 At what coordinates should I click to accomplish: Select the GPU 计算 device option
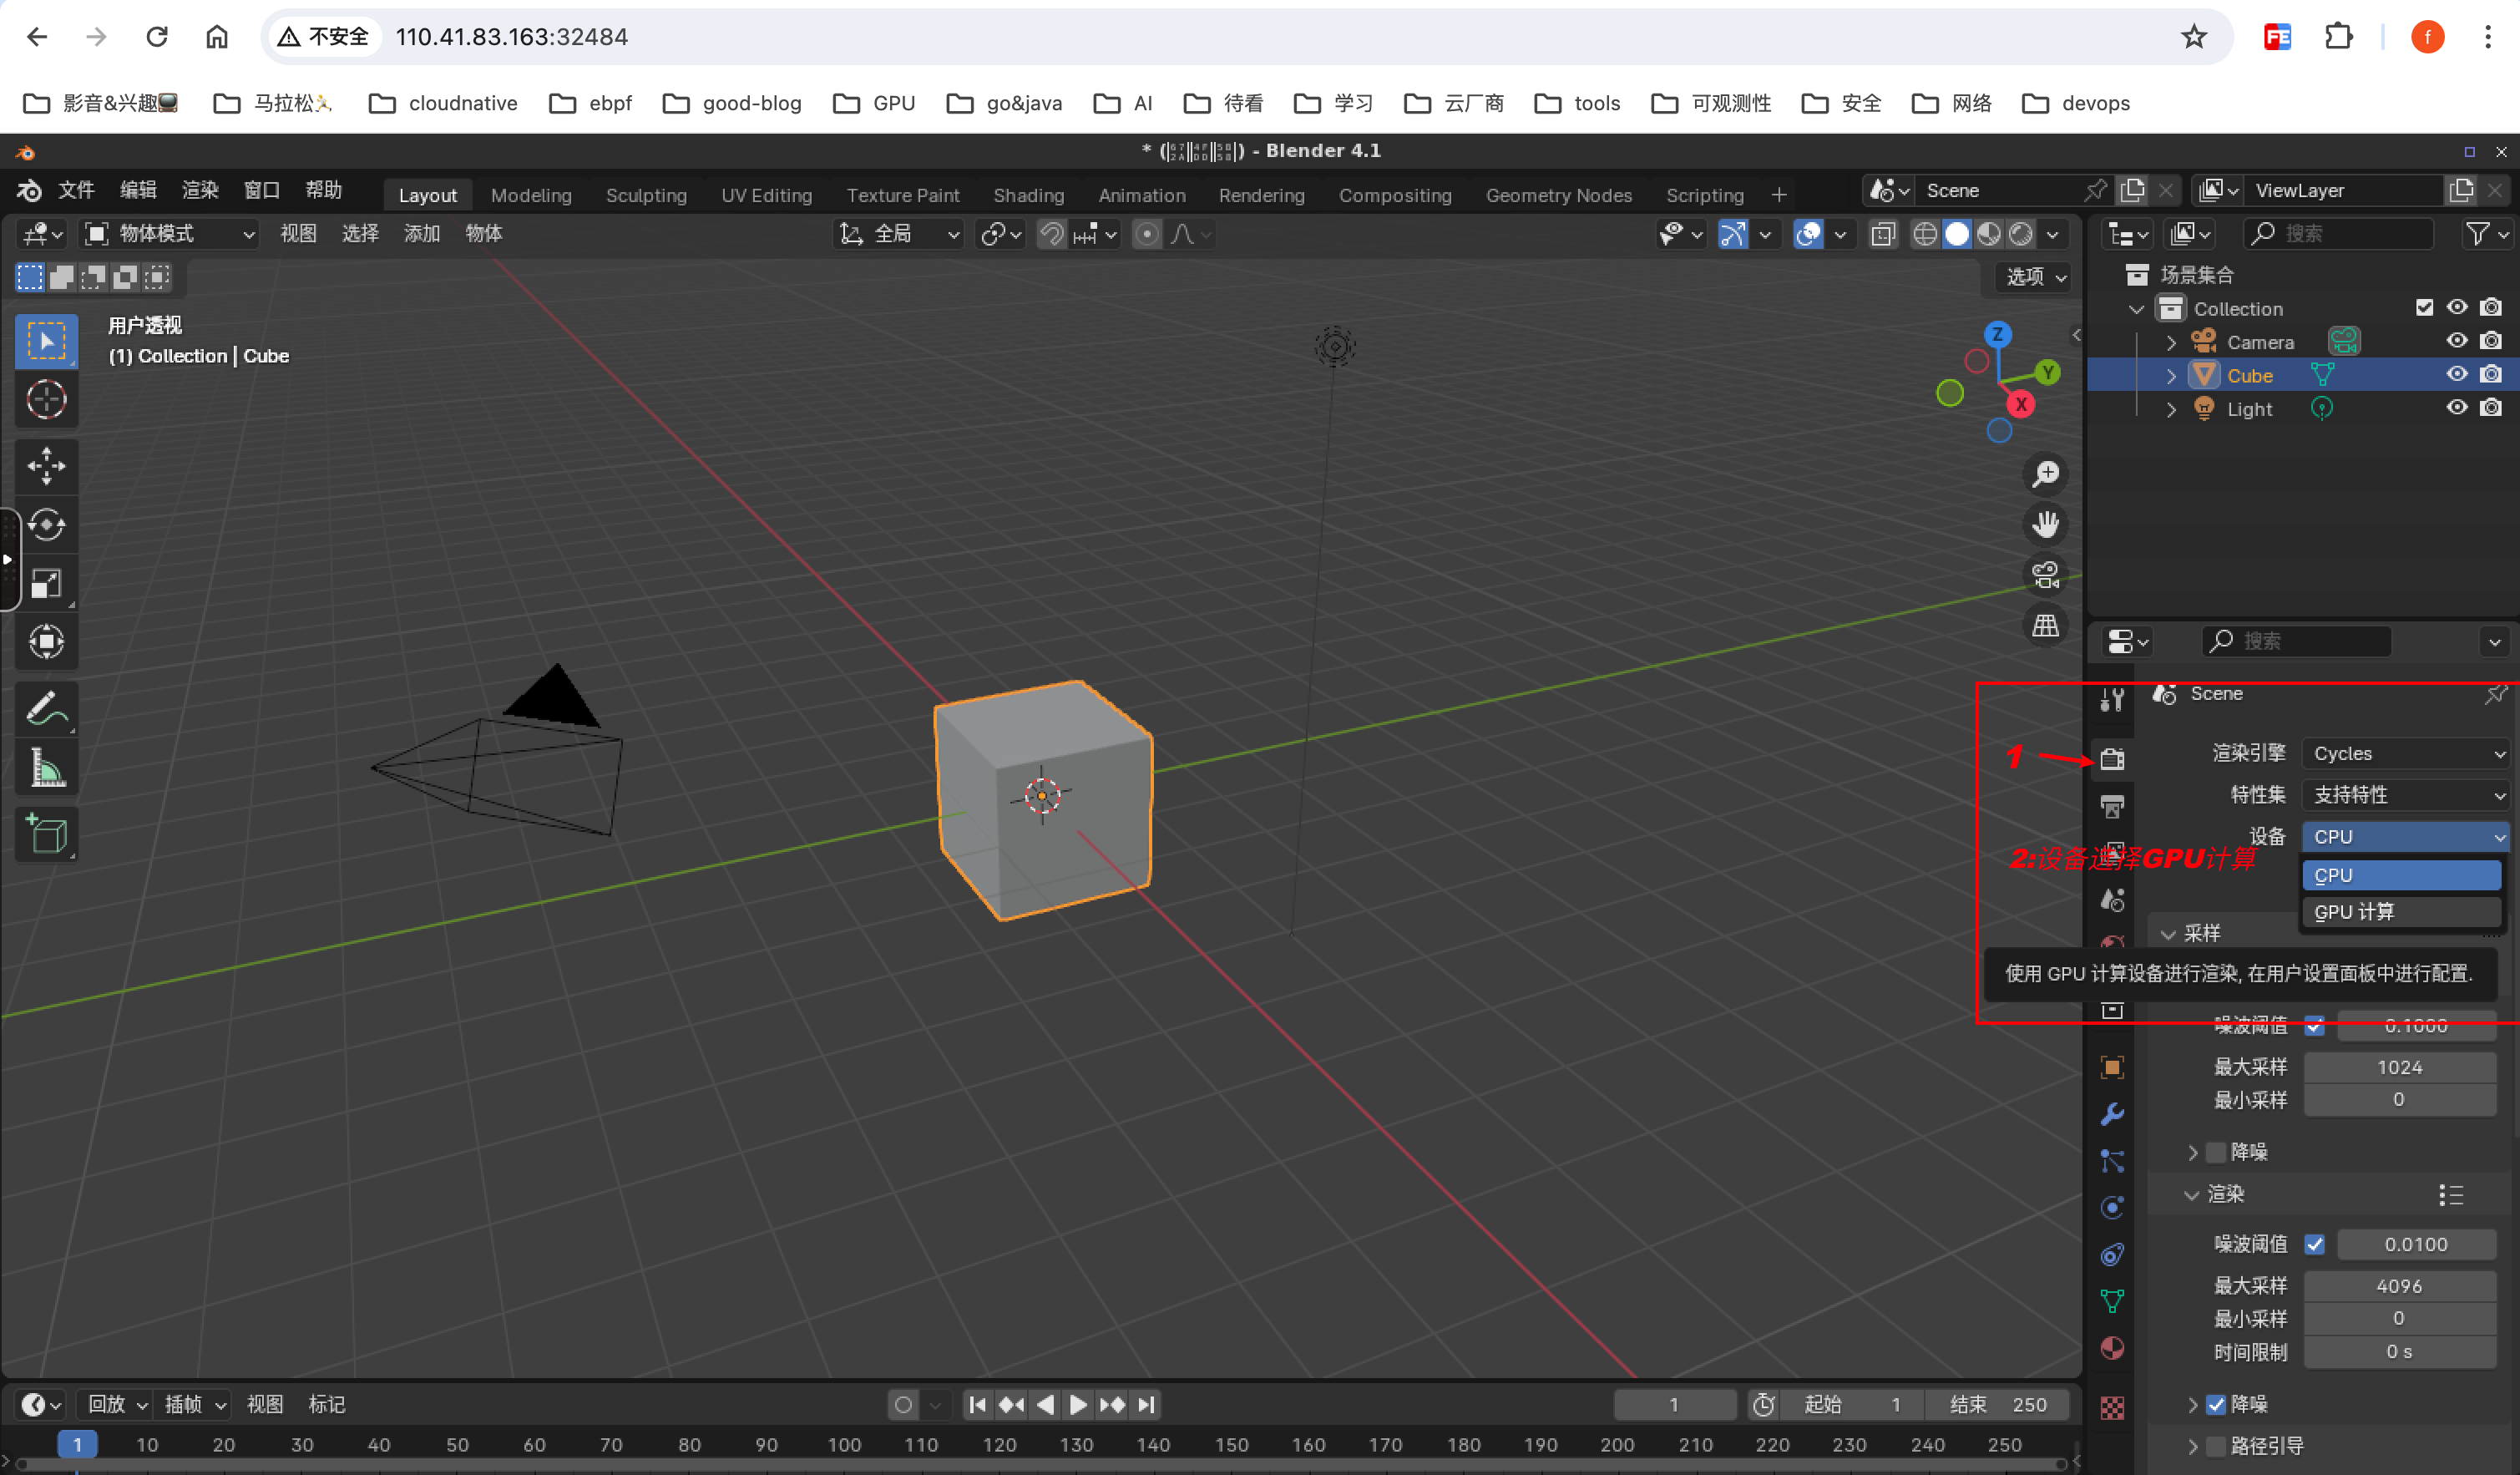pos(2400,912)
